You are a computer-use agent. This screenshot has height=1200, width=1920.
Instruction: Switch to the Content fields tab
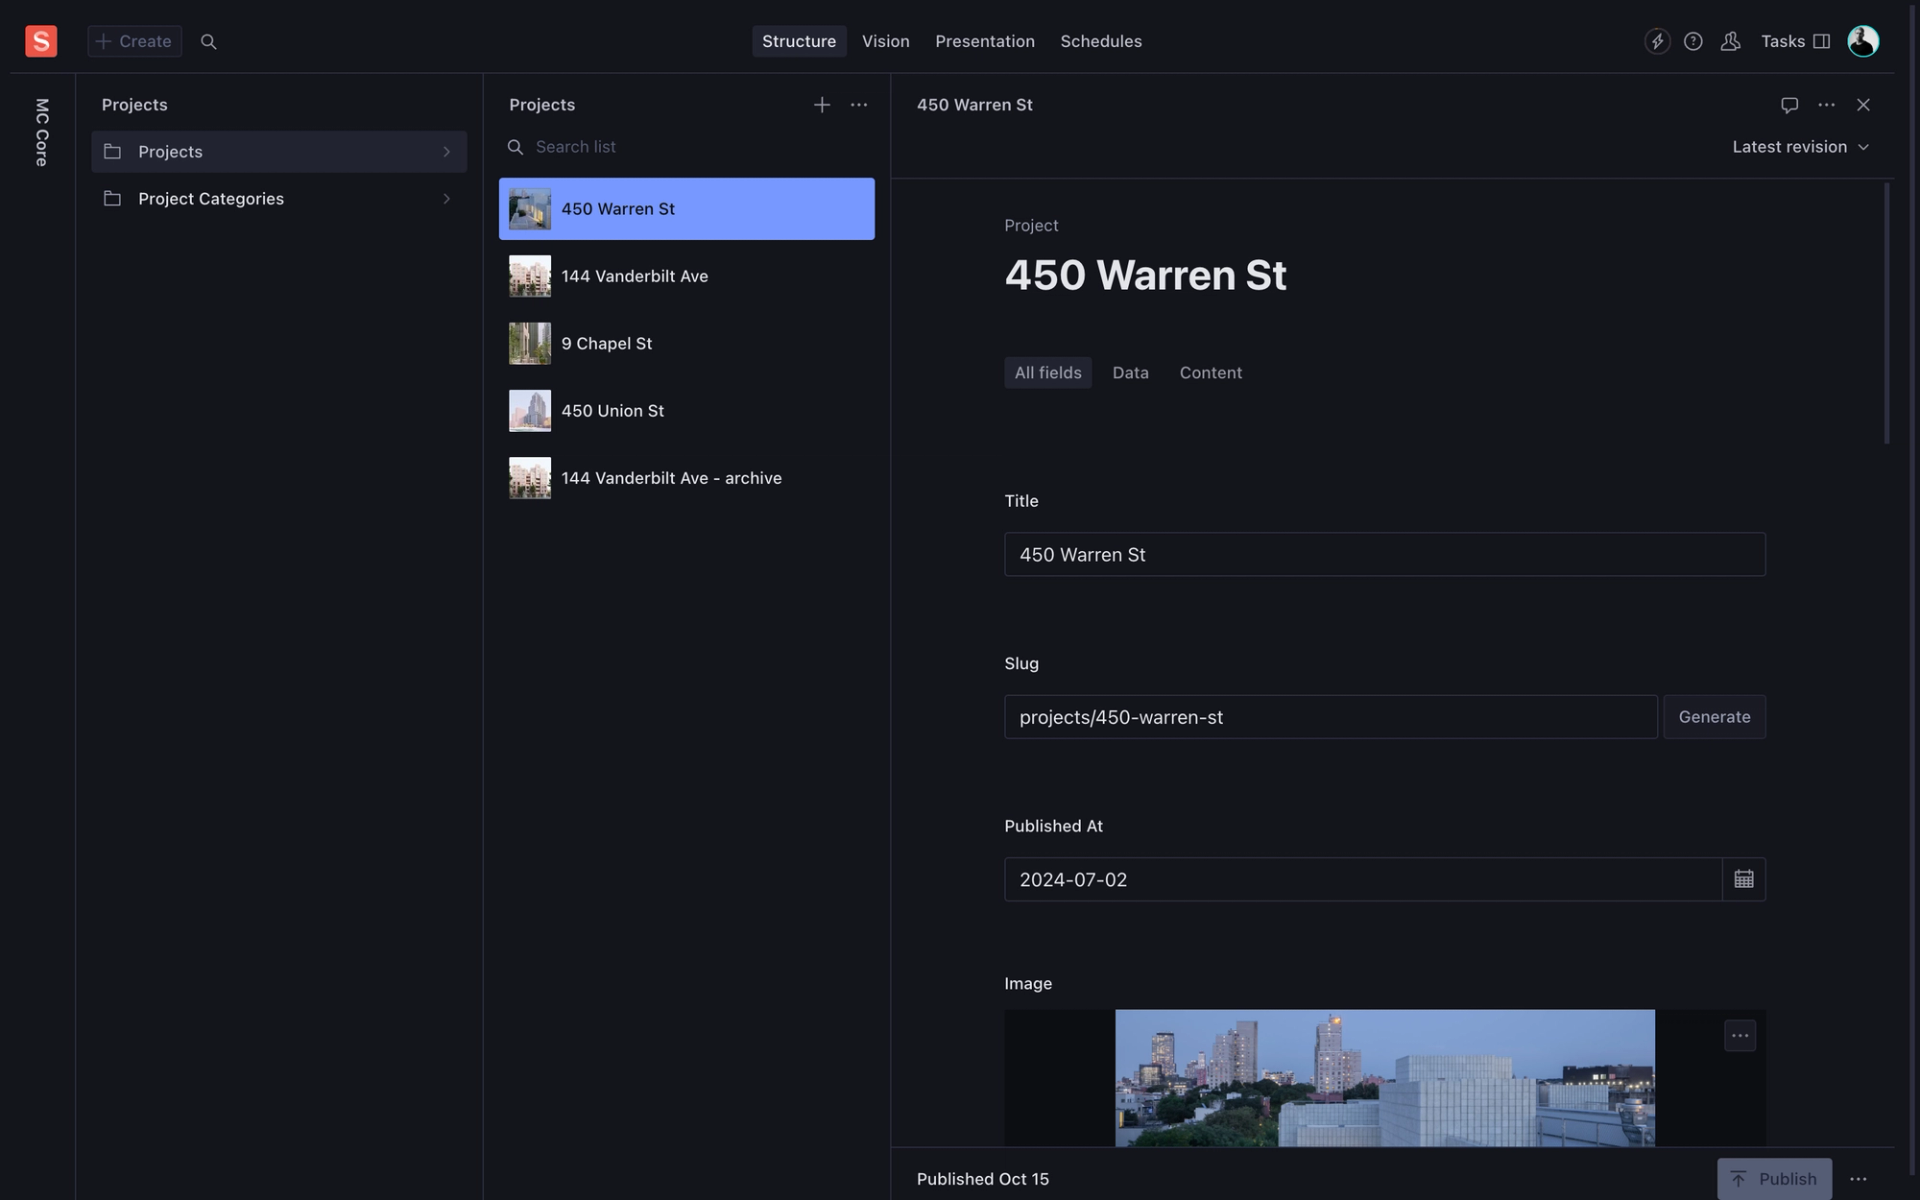[1210, 373]
